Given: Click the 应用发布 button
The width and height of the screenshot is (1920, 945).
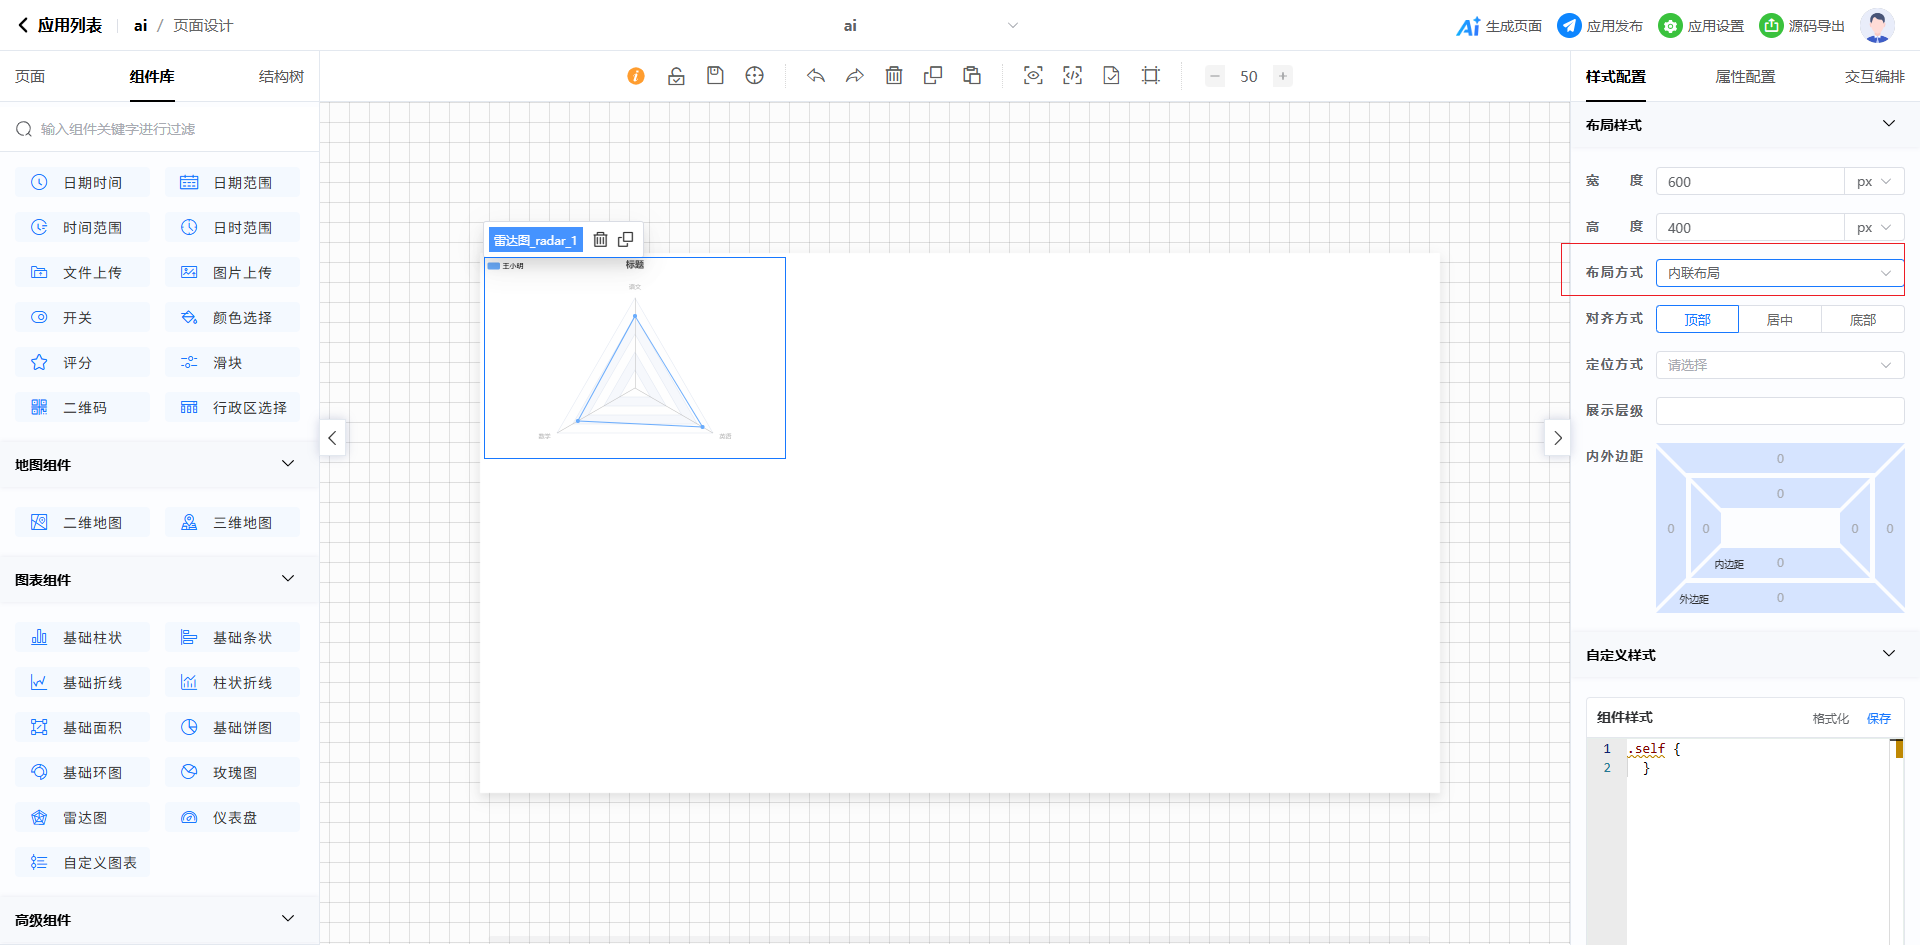Looking at the screenshot, I should (x=1600, y=26).
